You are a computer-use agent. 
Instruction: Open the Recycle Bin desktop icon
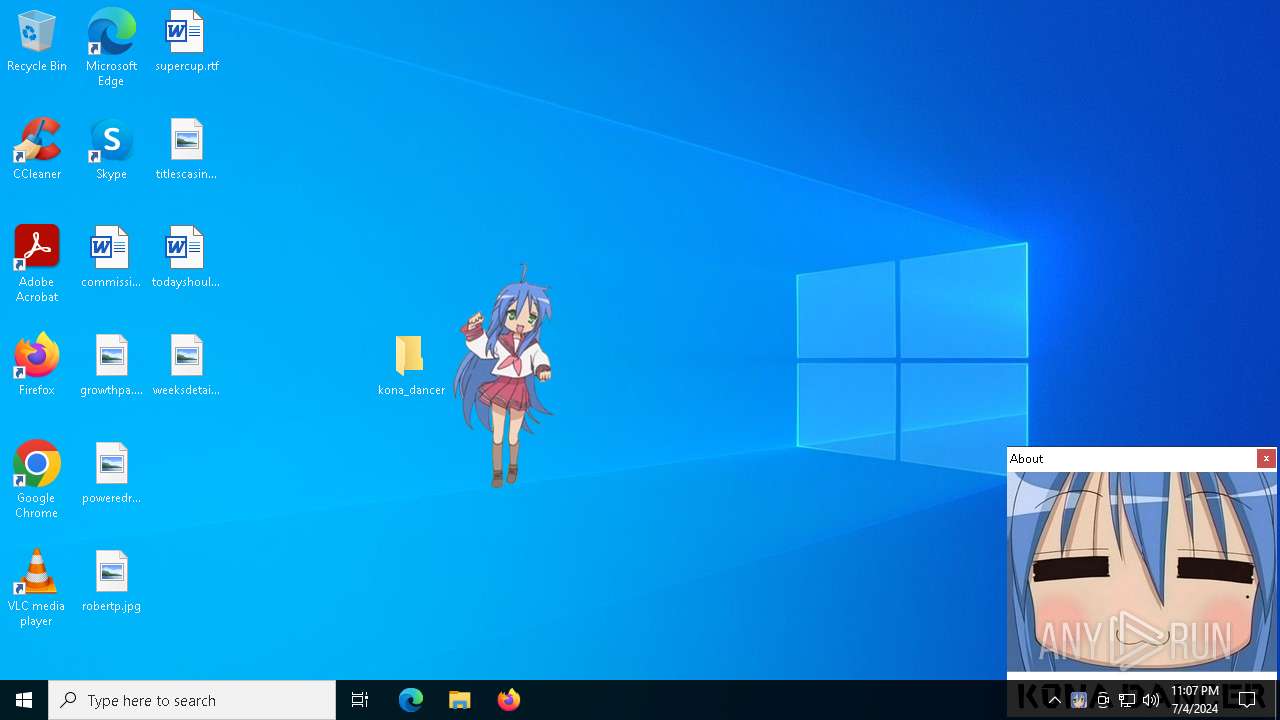(37, 42)
